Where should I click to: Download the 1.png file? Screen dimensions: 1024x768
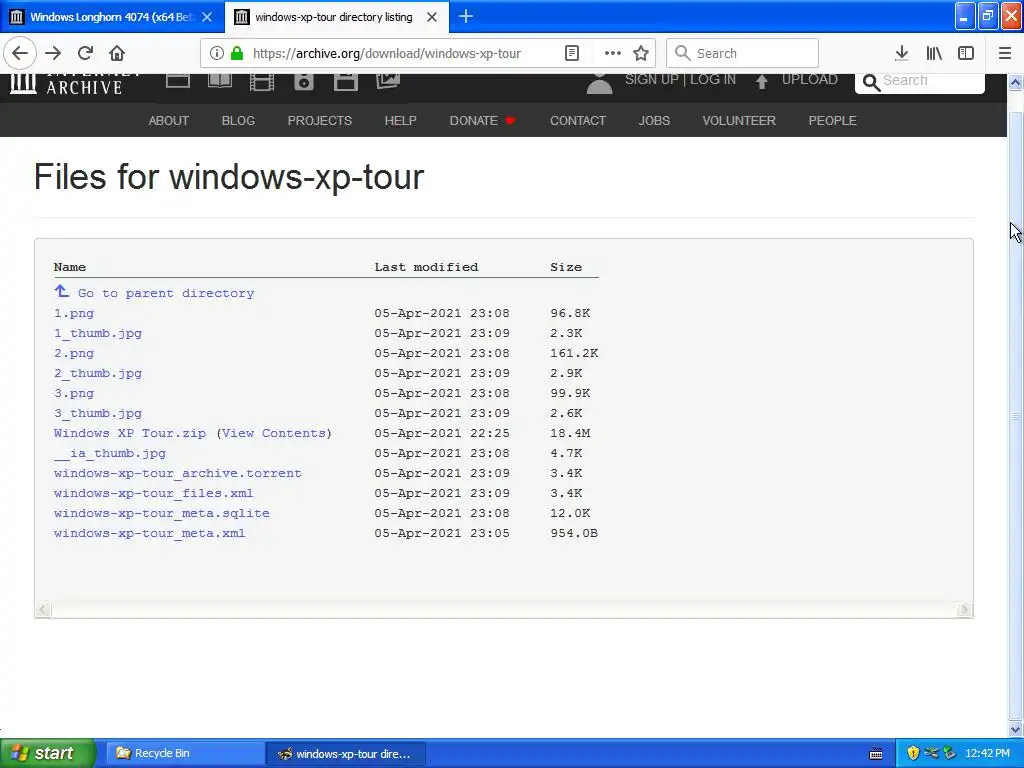(74, 313)
